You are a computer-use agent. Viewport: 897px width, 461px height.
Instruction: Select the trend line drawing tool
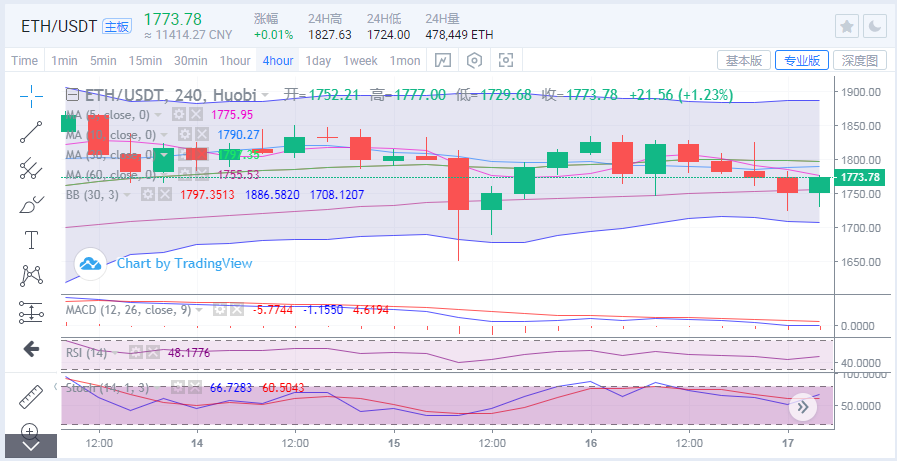pos(31,132)
